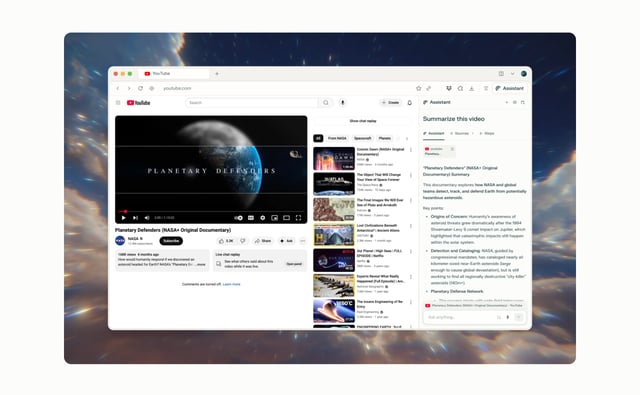Open the downloads icon in the browser toolbar
640x395 pixels.
coord(471,88)
